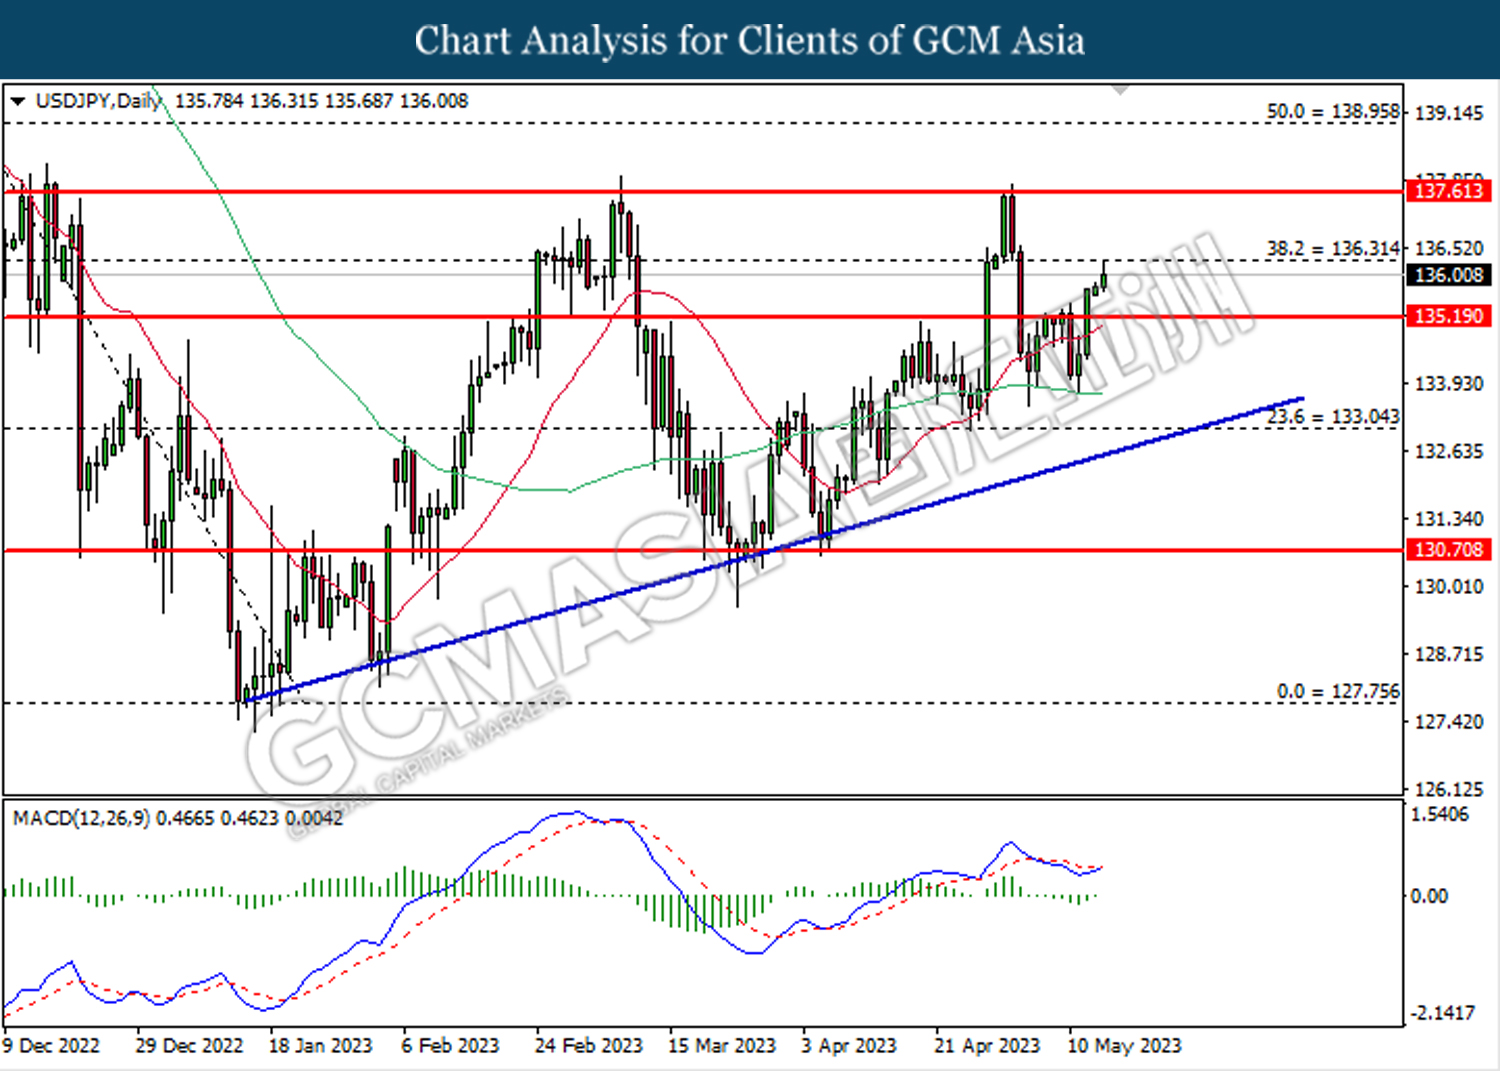Click the 10 May 2023 date label
The image size is (1500, 1071).
1124,1045
